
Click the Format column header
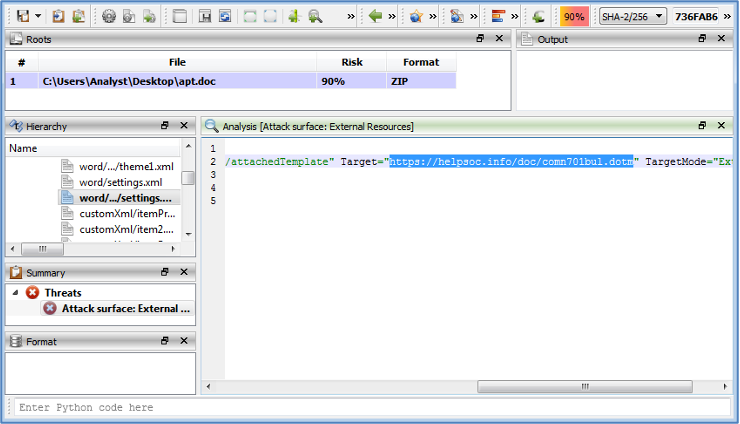(421, 62)
